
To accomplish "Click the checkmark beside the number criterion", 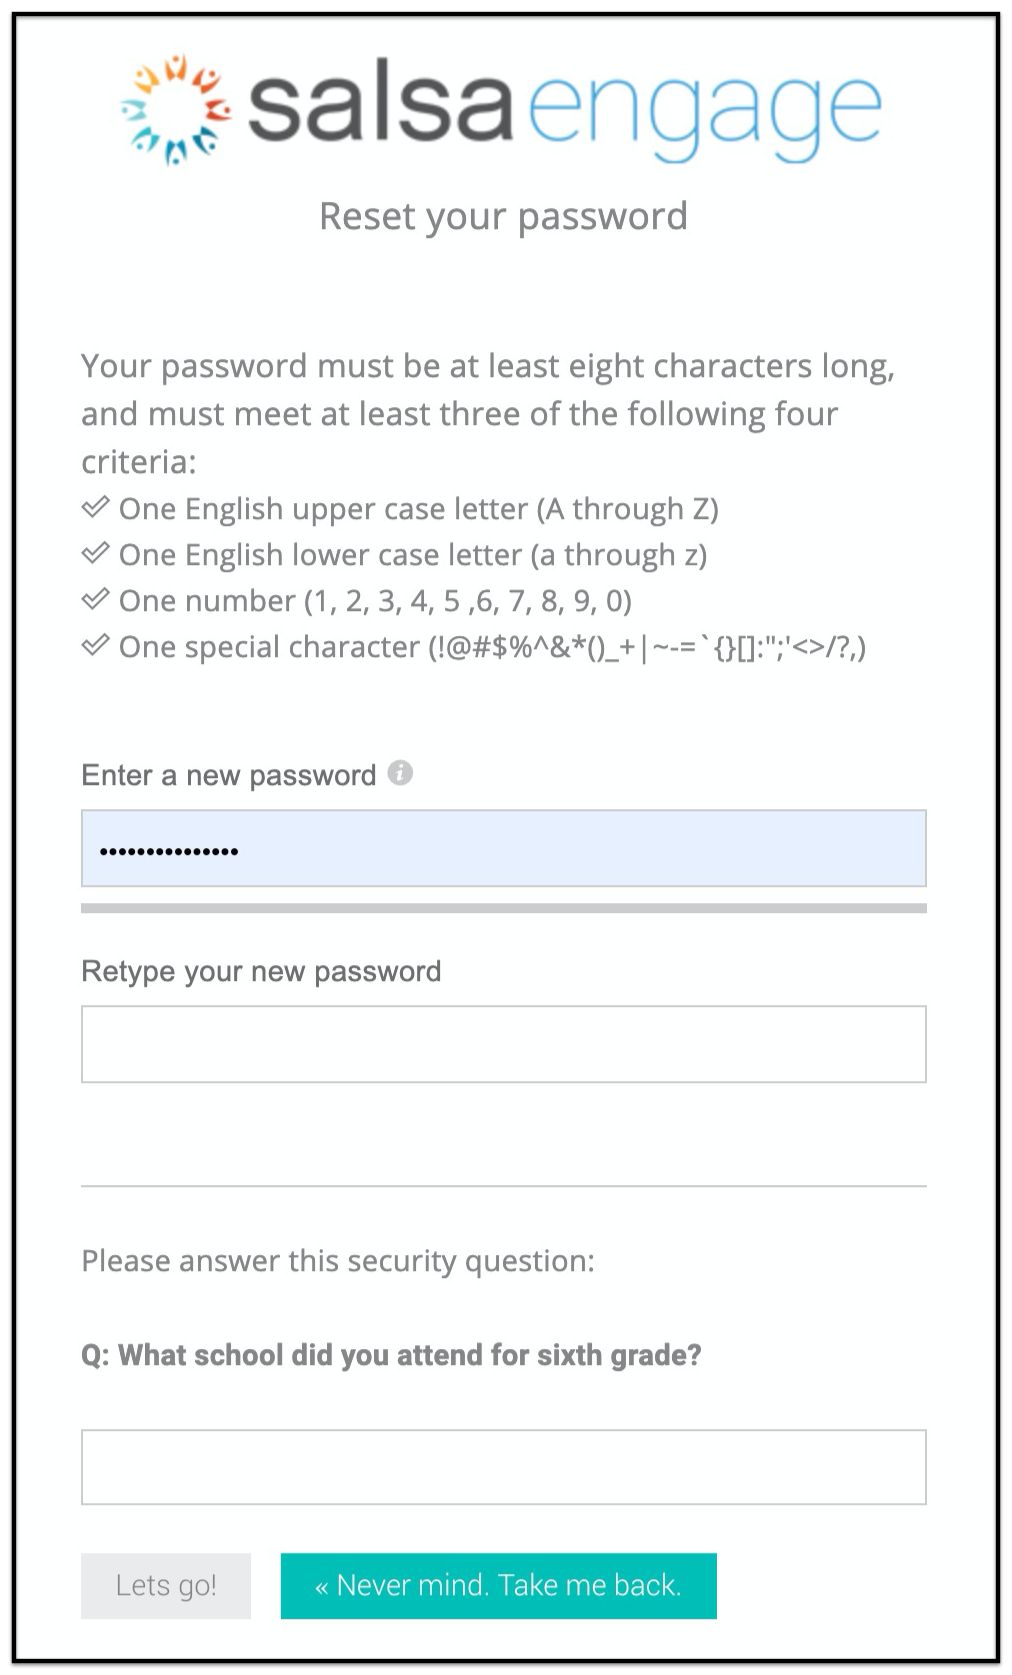I will coord(95,600).
